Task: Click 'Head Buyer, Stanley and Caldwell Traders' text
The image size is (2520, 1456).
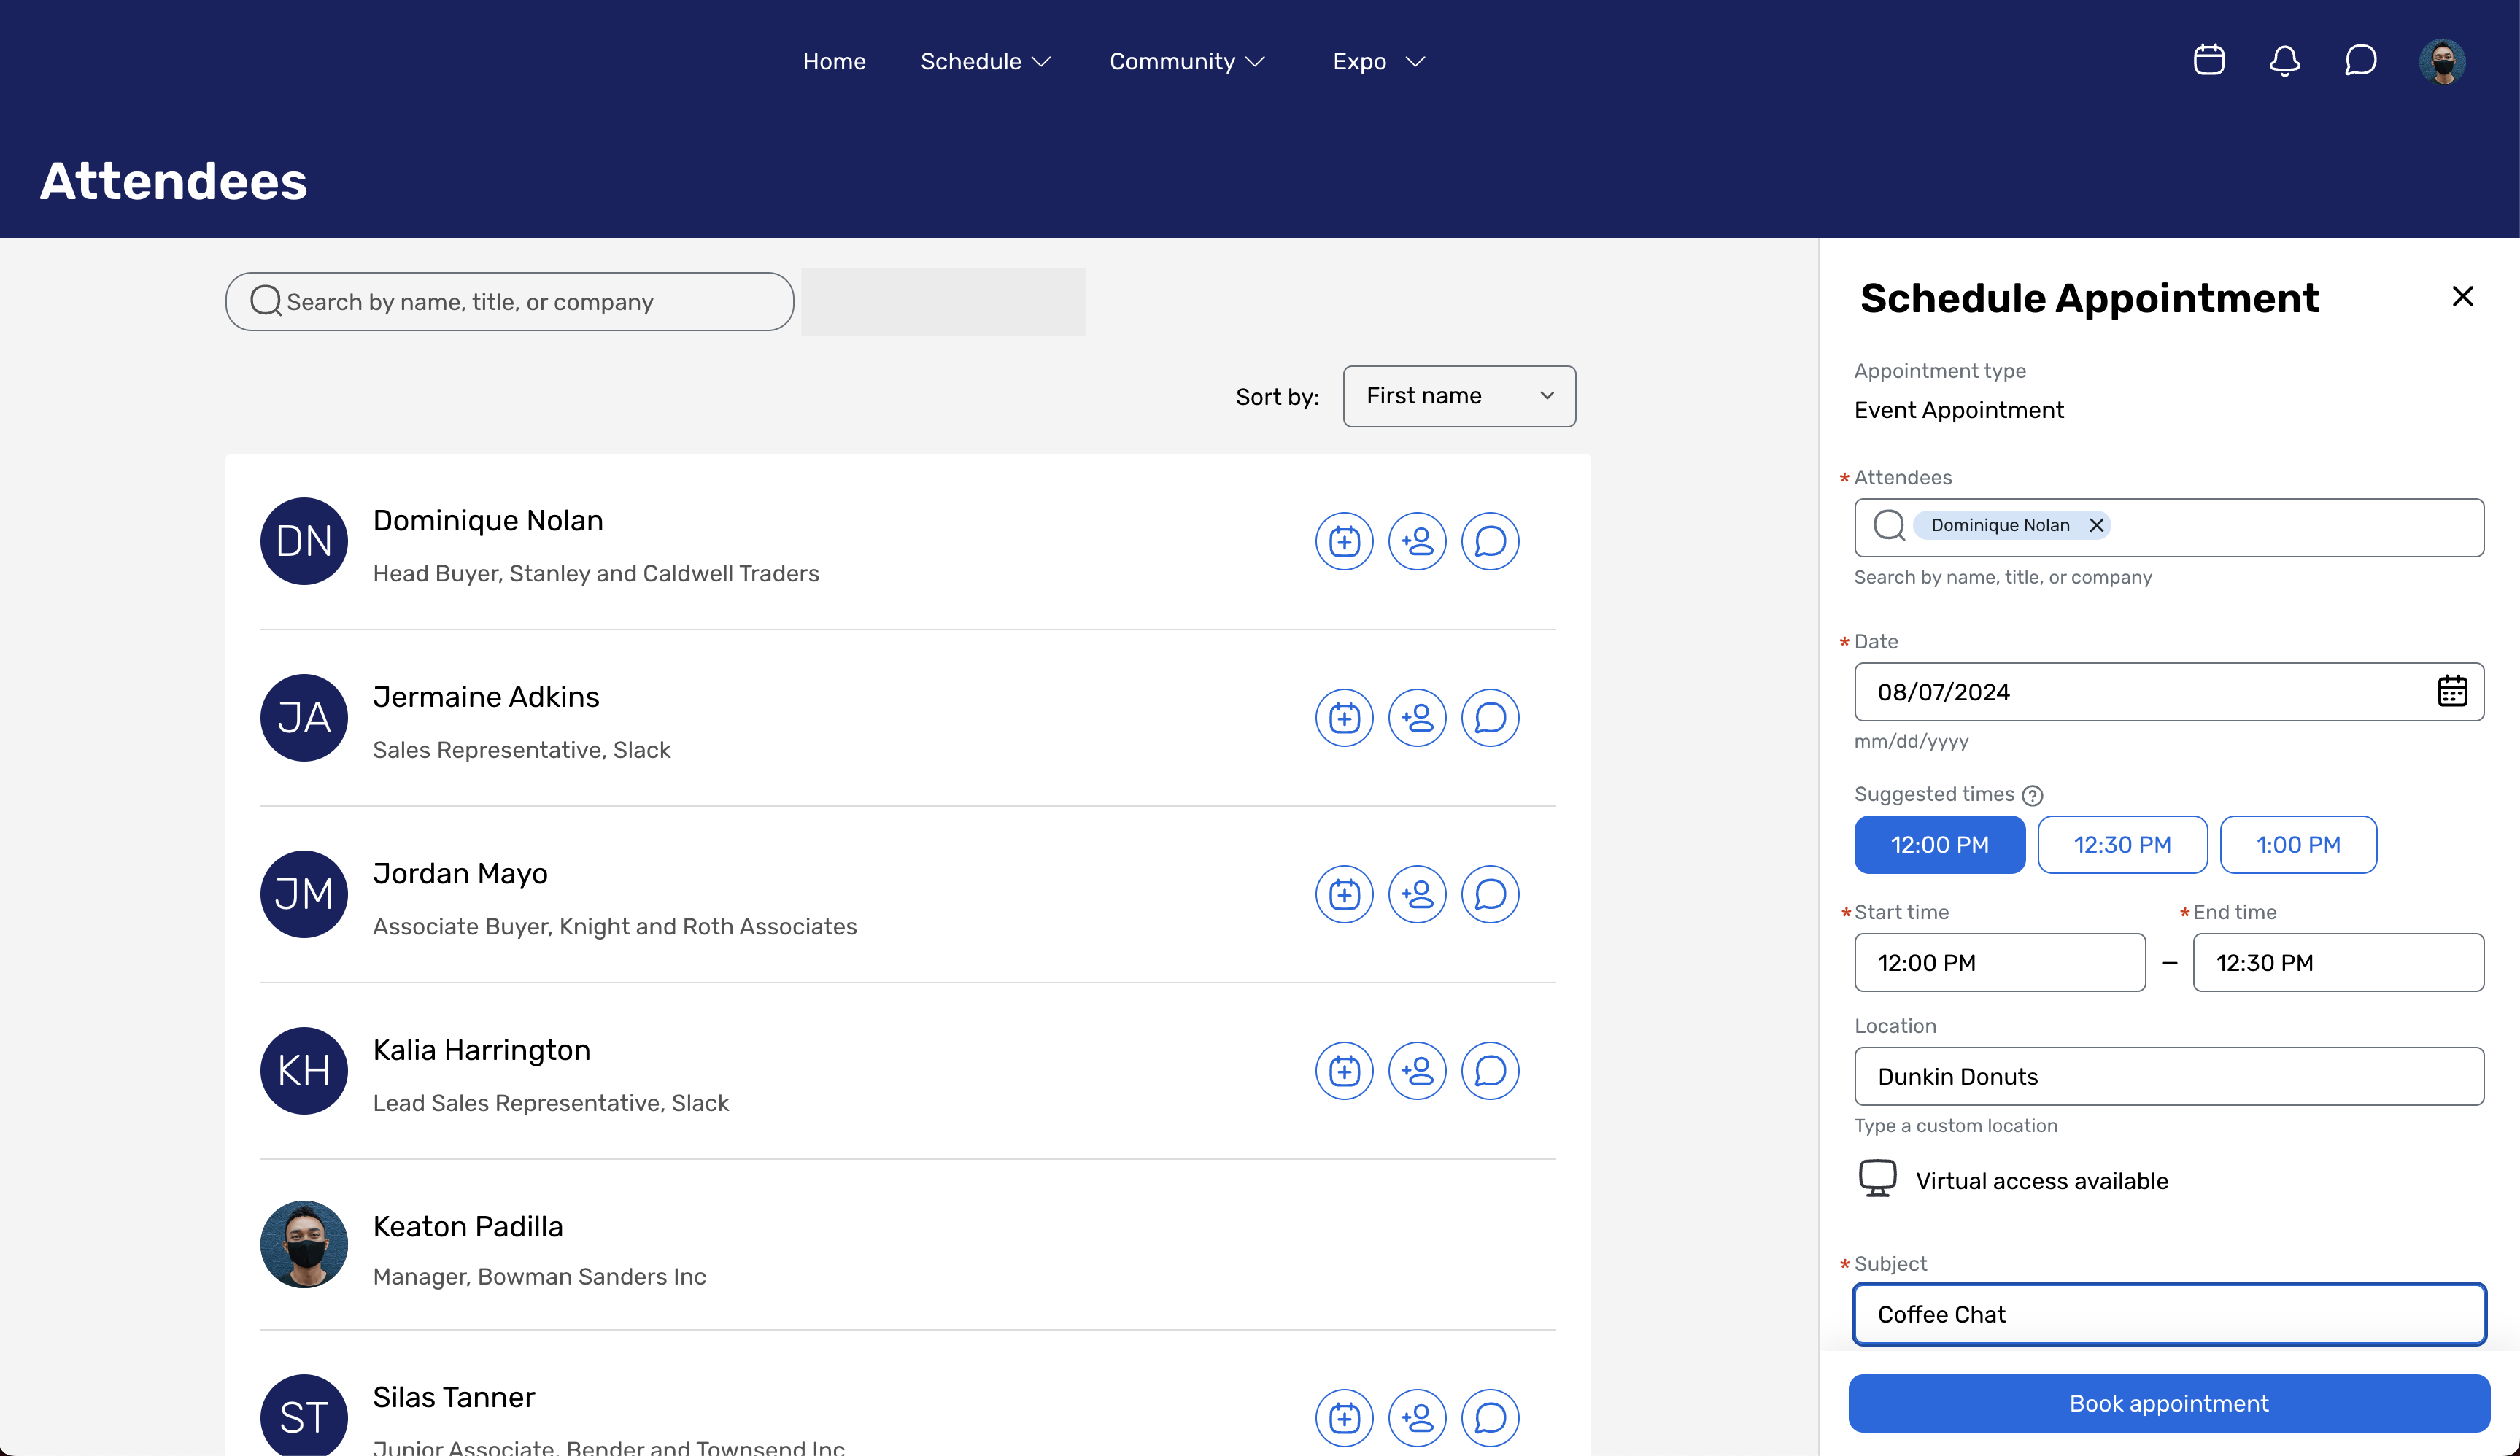Action: [x=596, y=573]
